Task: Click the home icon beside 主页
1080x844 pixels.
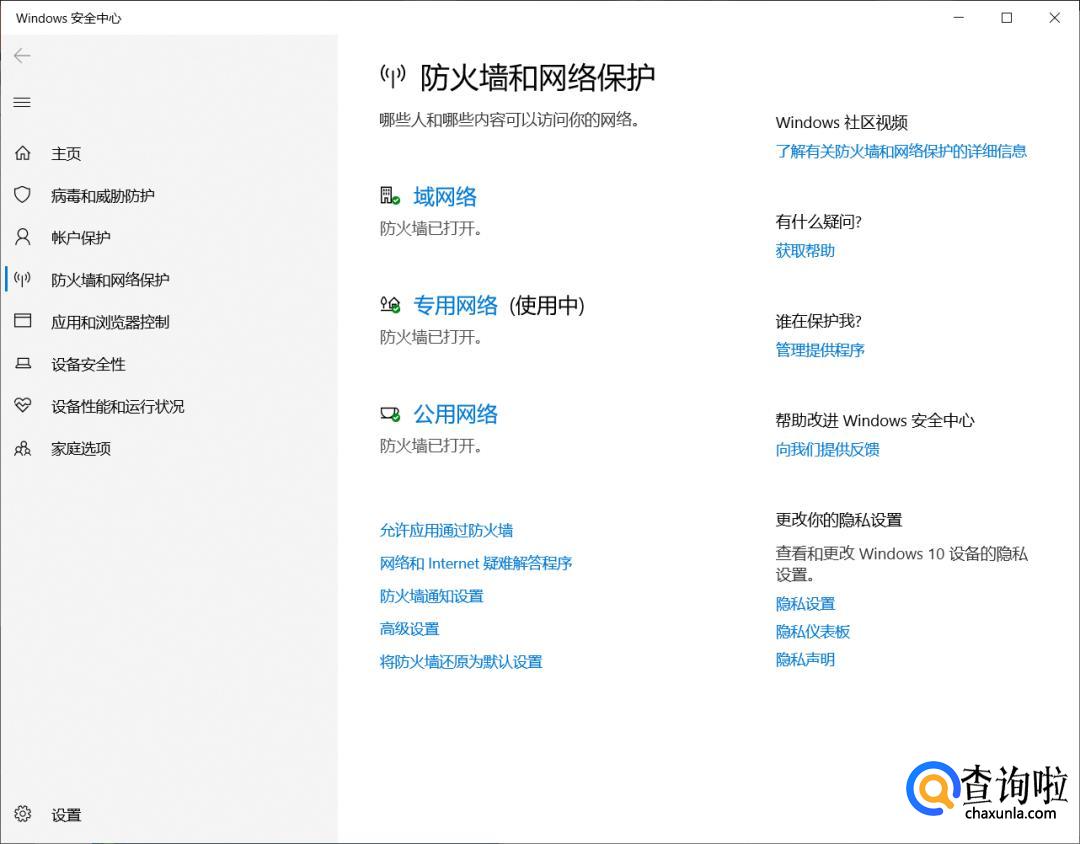Action: (x=23, y=153)
